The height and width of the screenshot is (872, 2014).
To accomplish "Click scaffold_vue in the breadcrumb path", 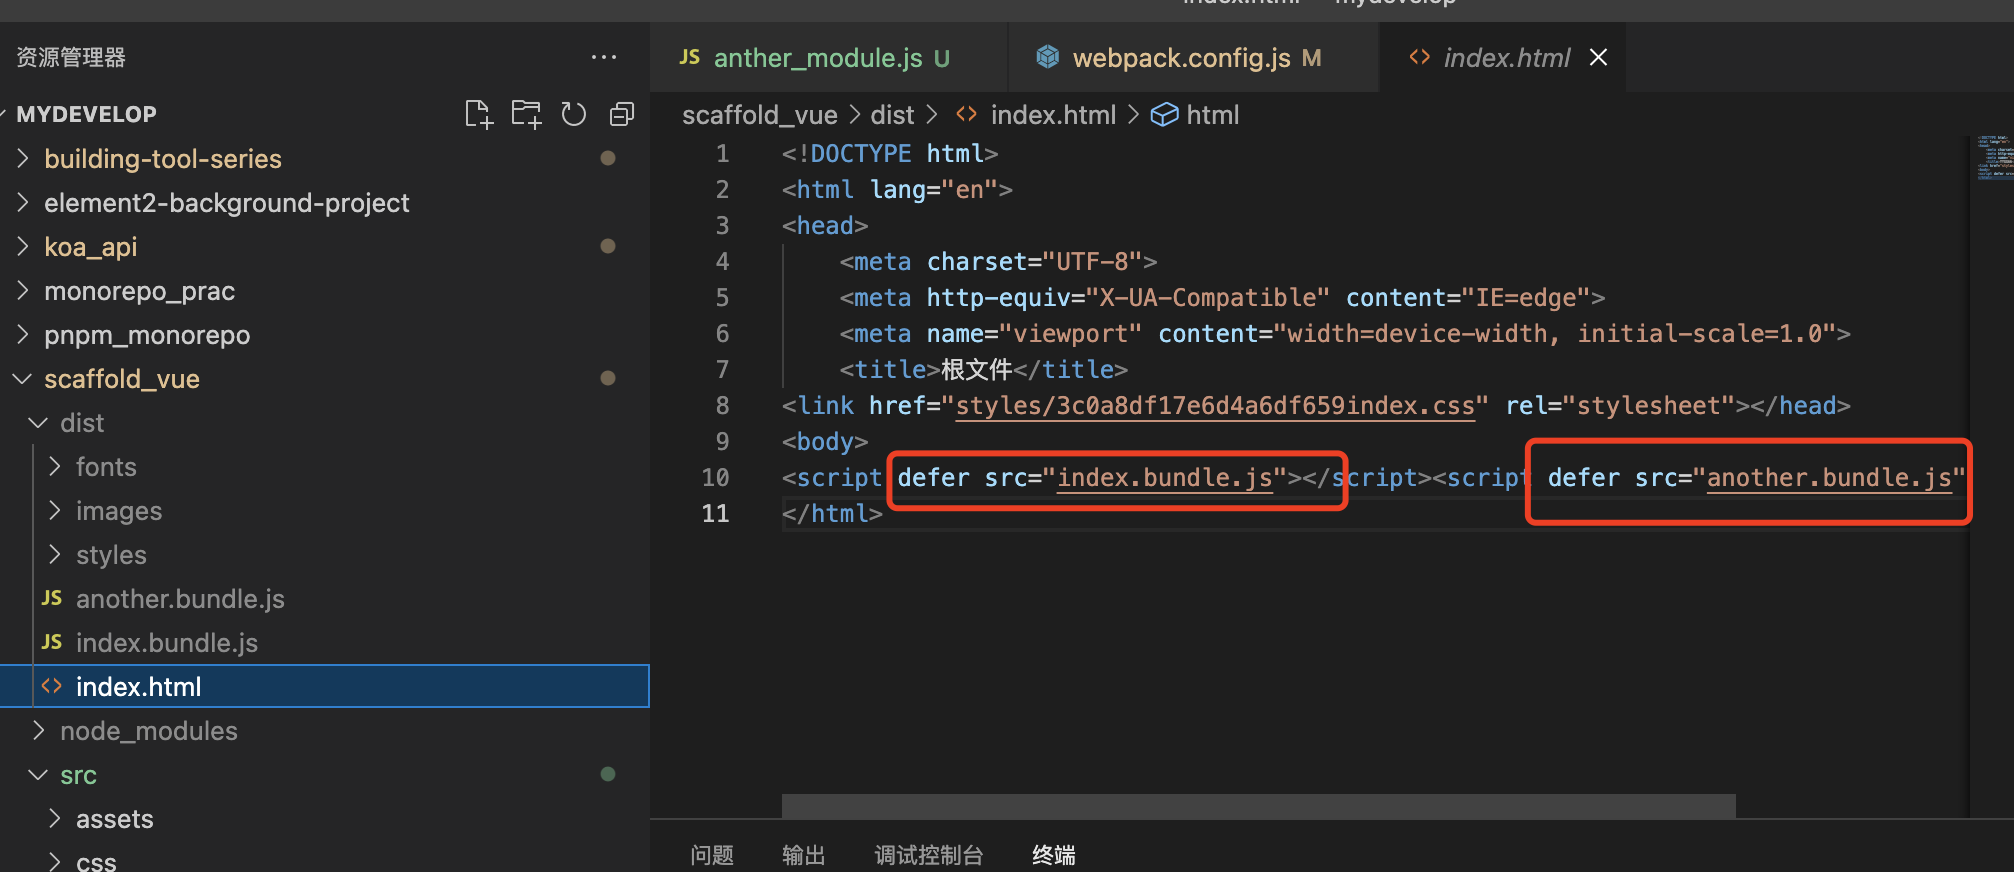I will coord(760,115).
